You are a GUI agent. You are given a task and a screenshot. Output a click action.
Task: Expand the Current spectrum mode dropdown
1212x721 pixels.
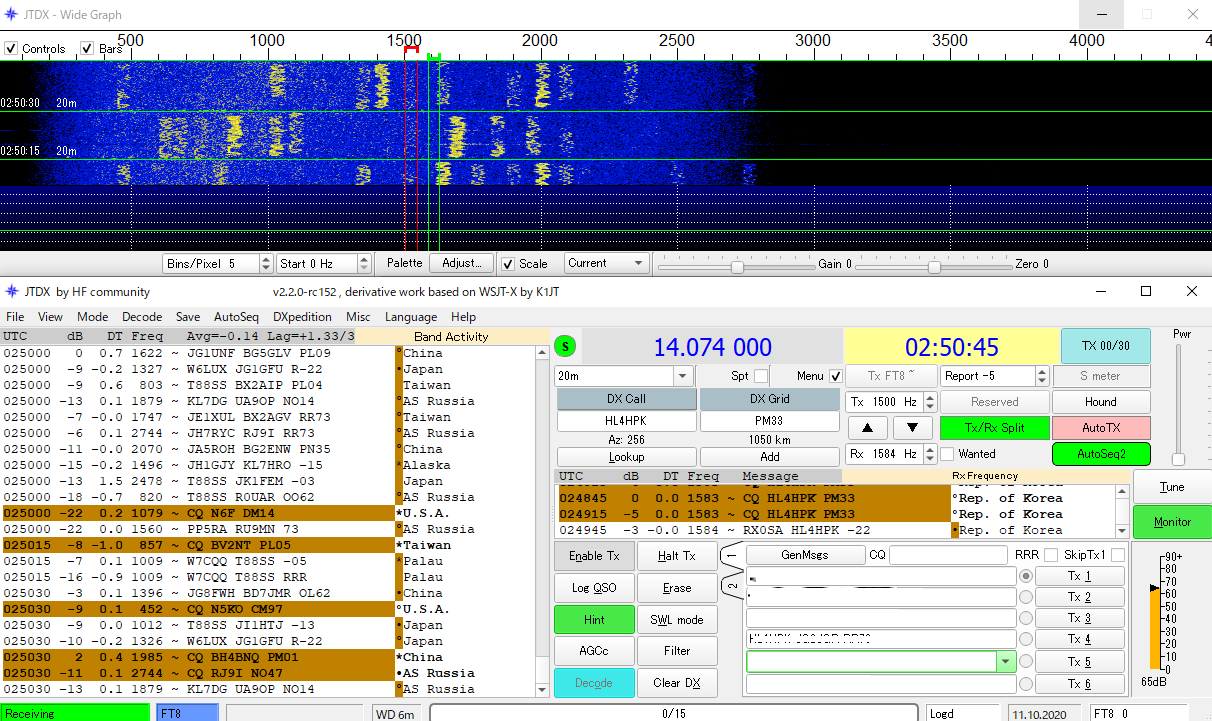pos(636,263)
